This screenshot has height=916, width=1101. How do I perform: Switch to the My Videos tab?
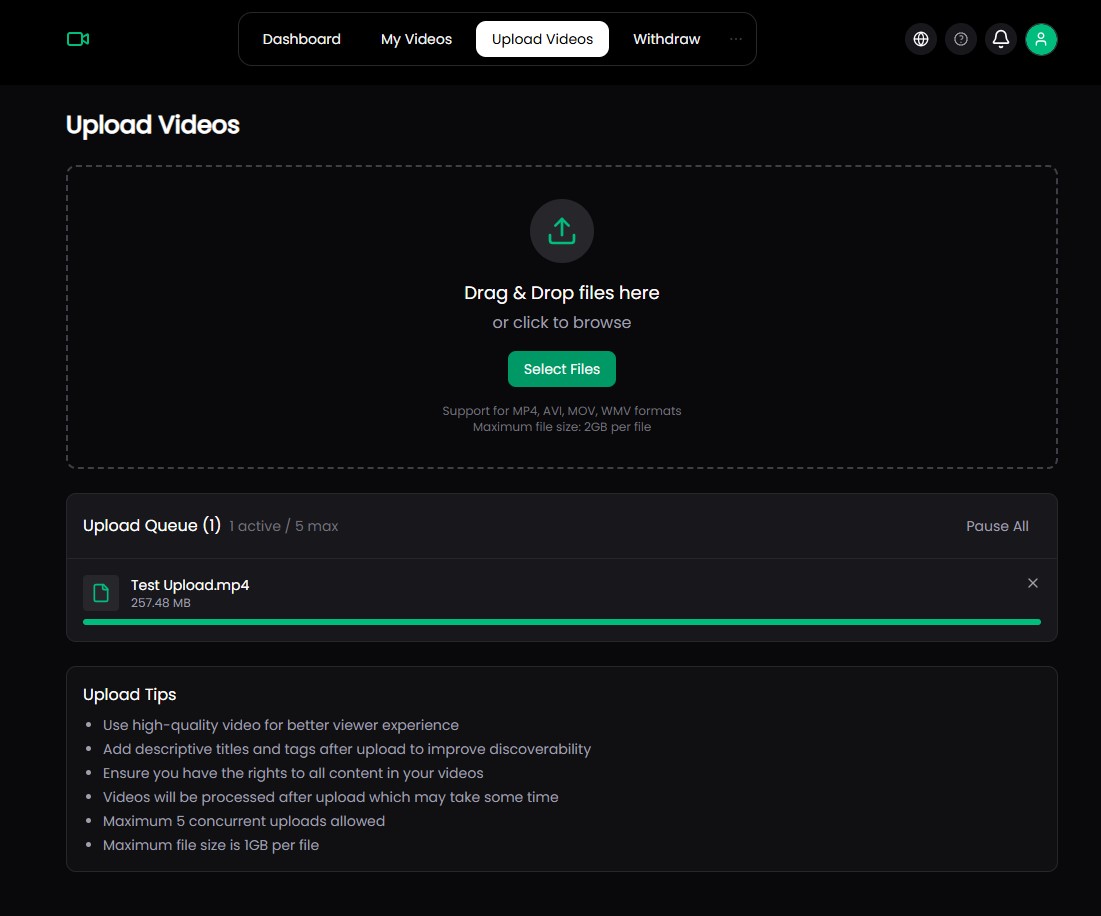point(416,39)
